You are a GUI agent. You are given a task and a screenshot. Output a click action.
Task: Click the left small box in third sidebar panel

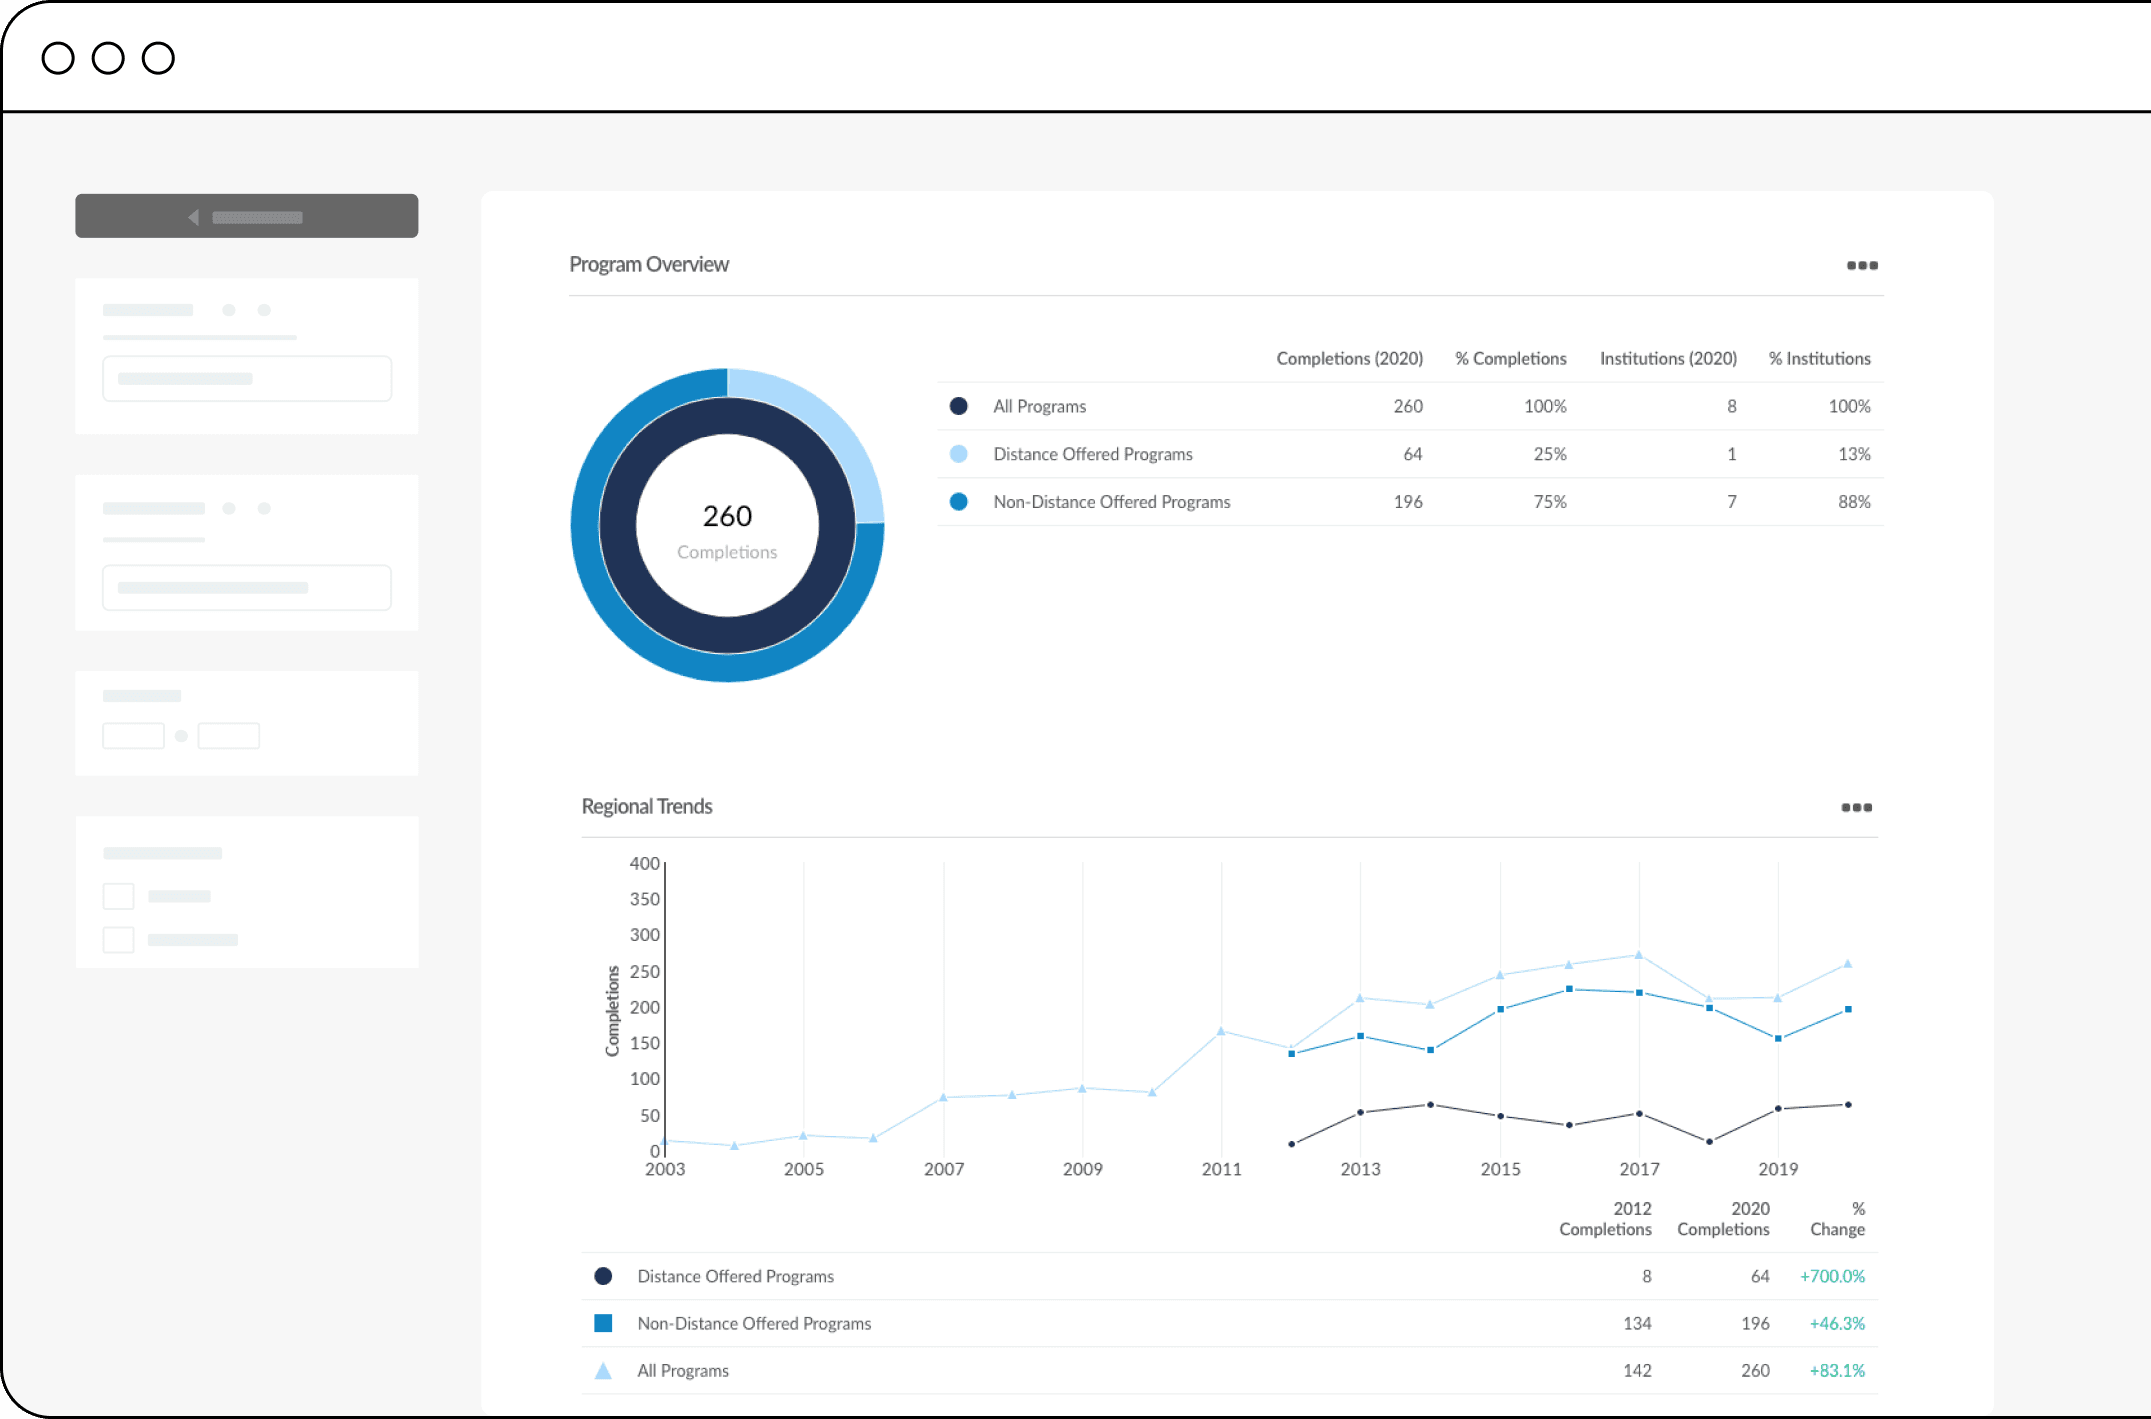click(x=133, y=736)
